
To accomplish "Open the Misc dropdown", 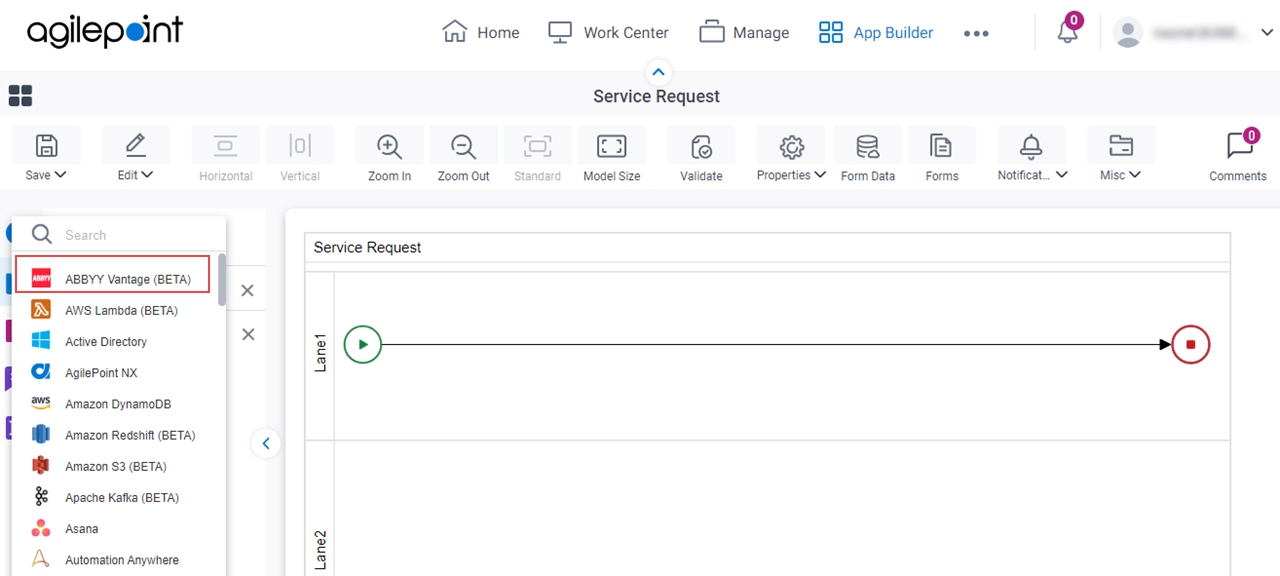I will coord(1120,156).
